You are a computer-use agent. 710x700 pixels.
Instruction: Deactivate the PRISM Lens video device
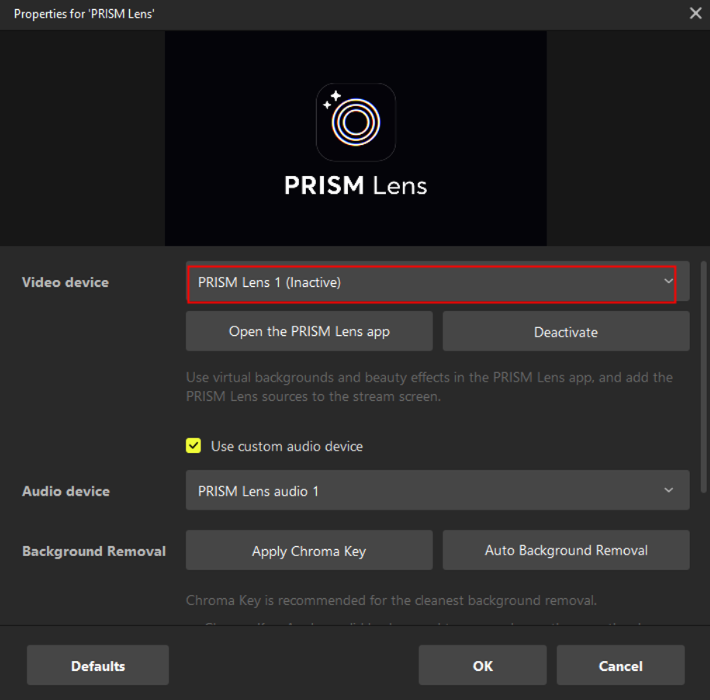pyautogui.click(x=565, y=332)
